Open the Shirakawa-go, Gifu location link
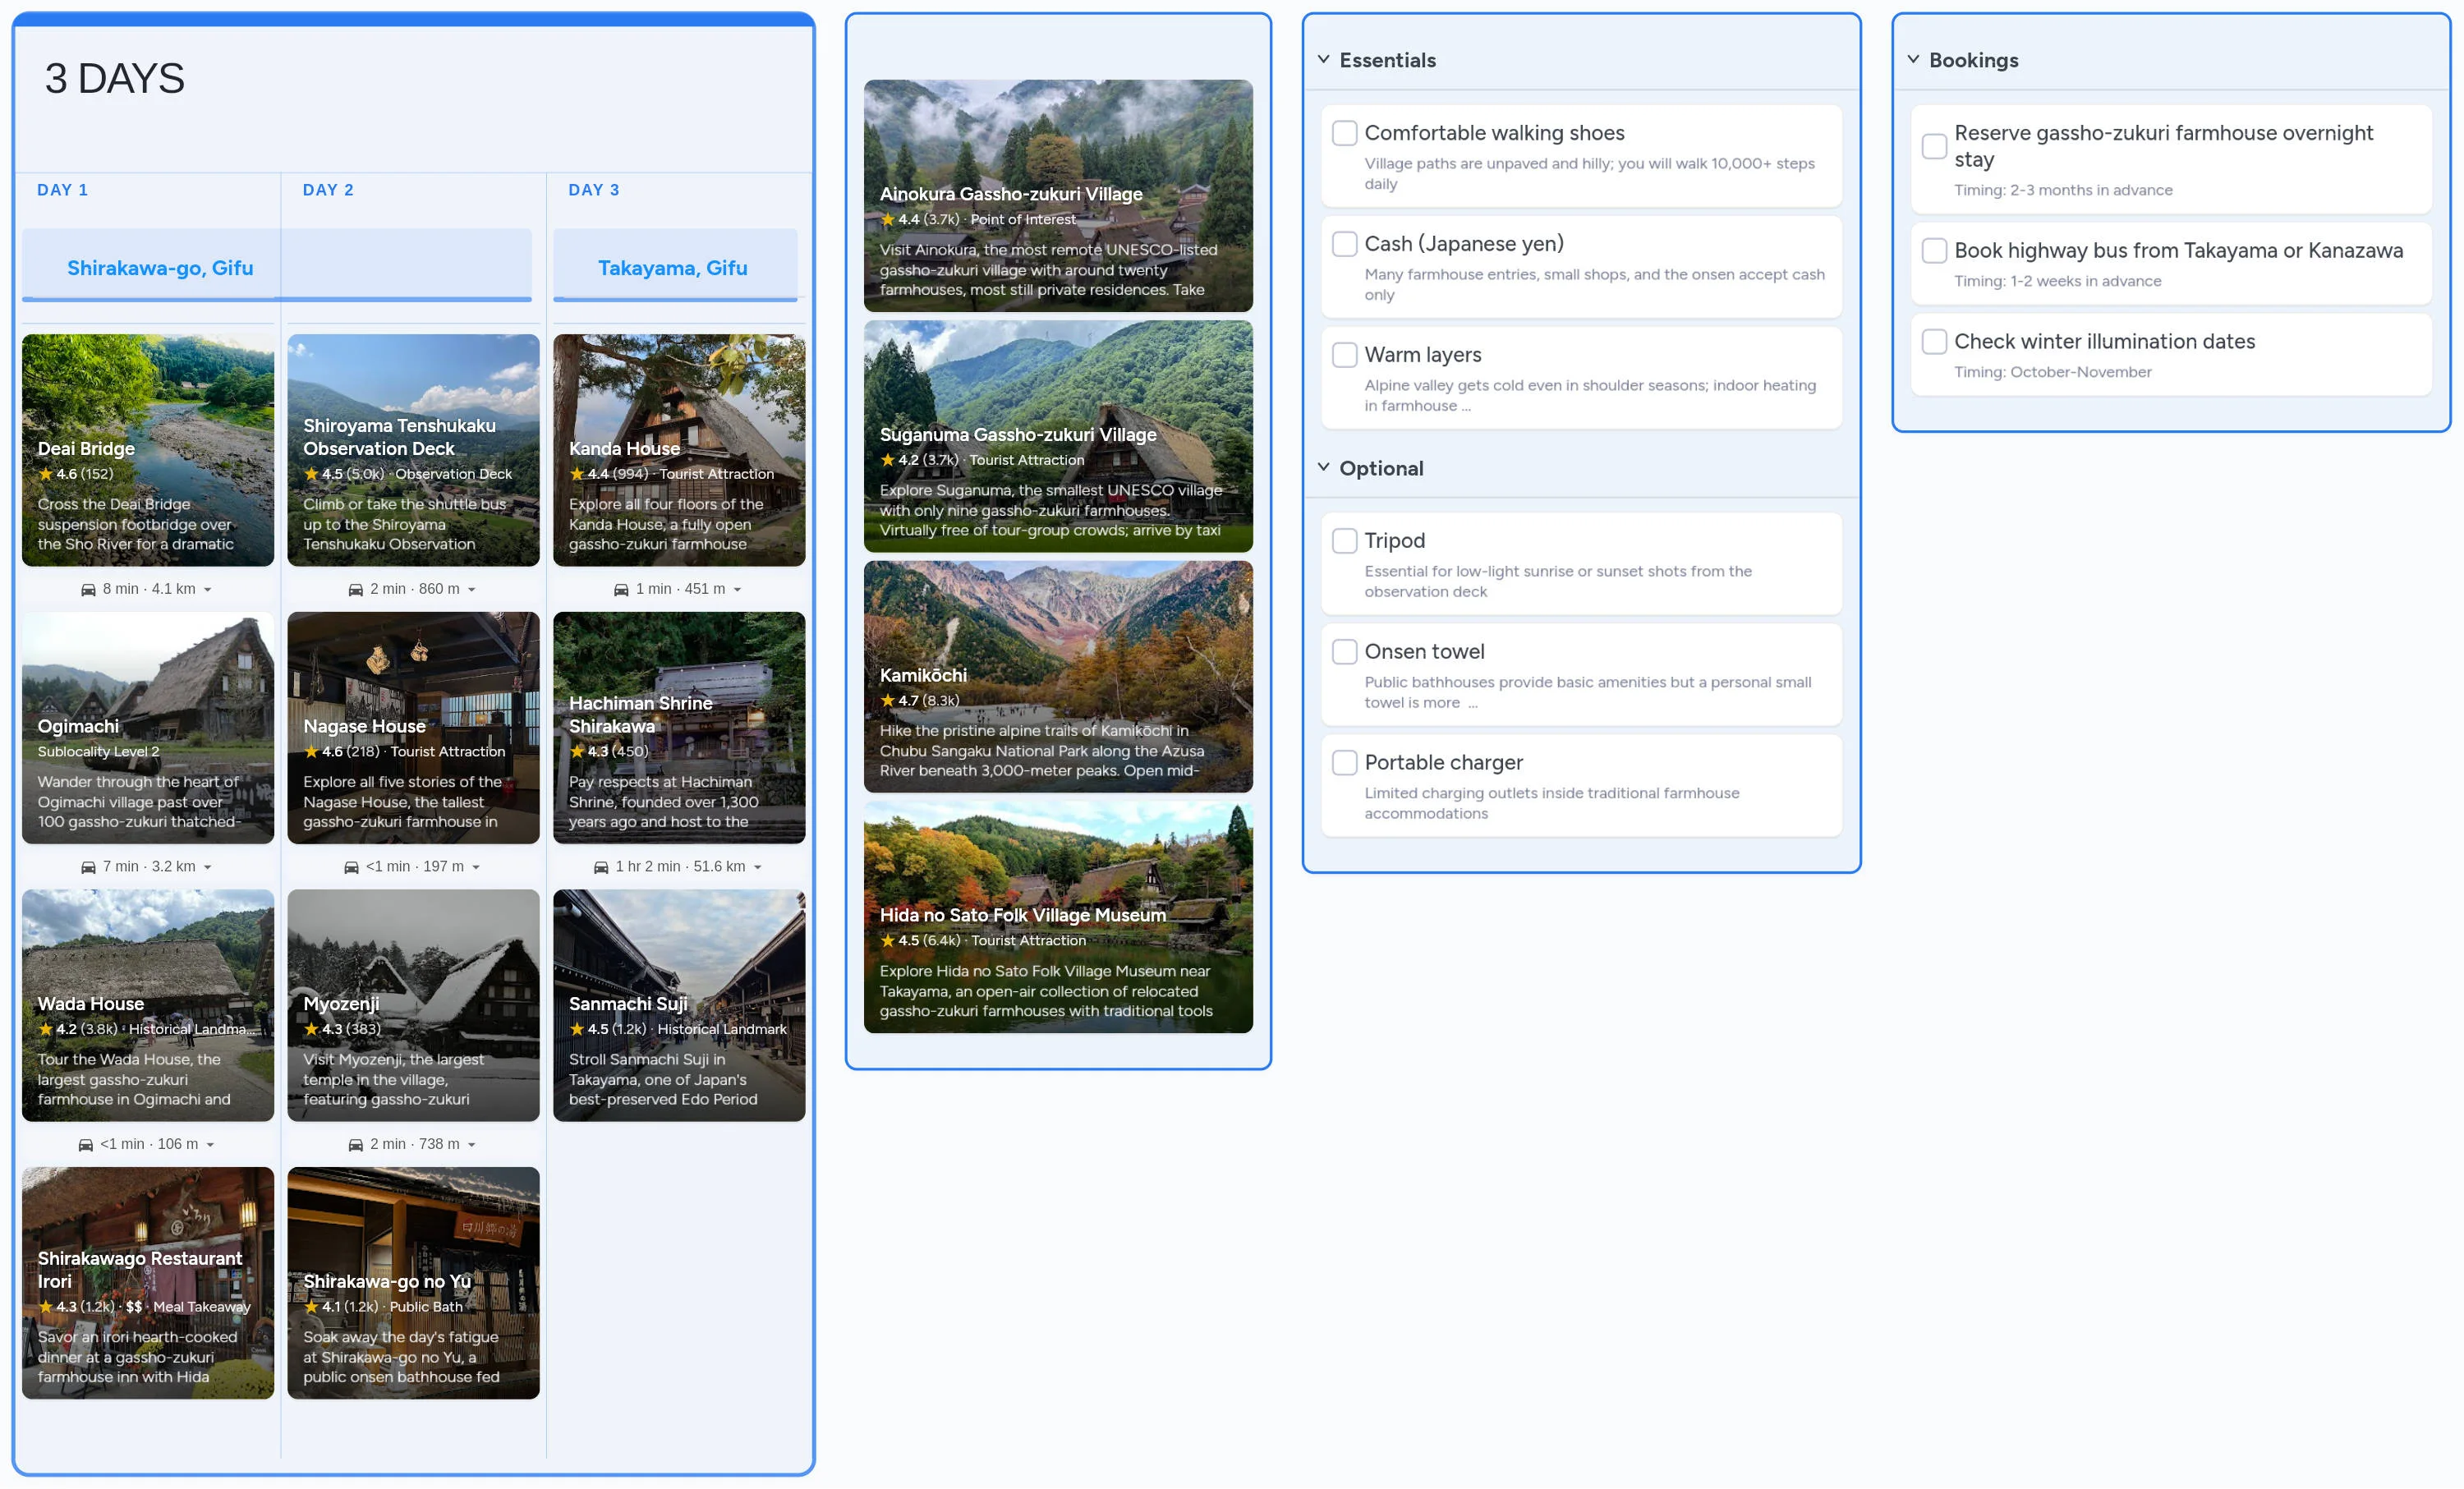The width and height of the screenshot is (2464, 1489). click(x=160, y=268)
